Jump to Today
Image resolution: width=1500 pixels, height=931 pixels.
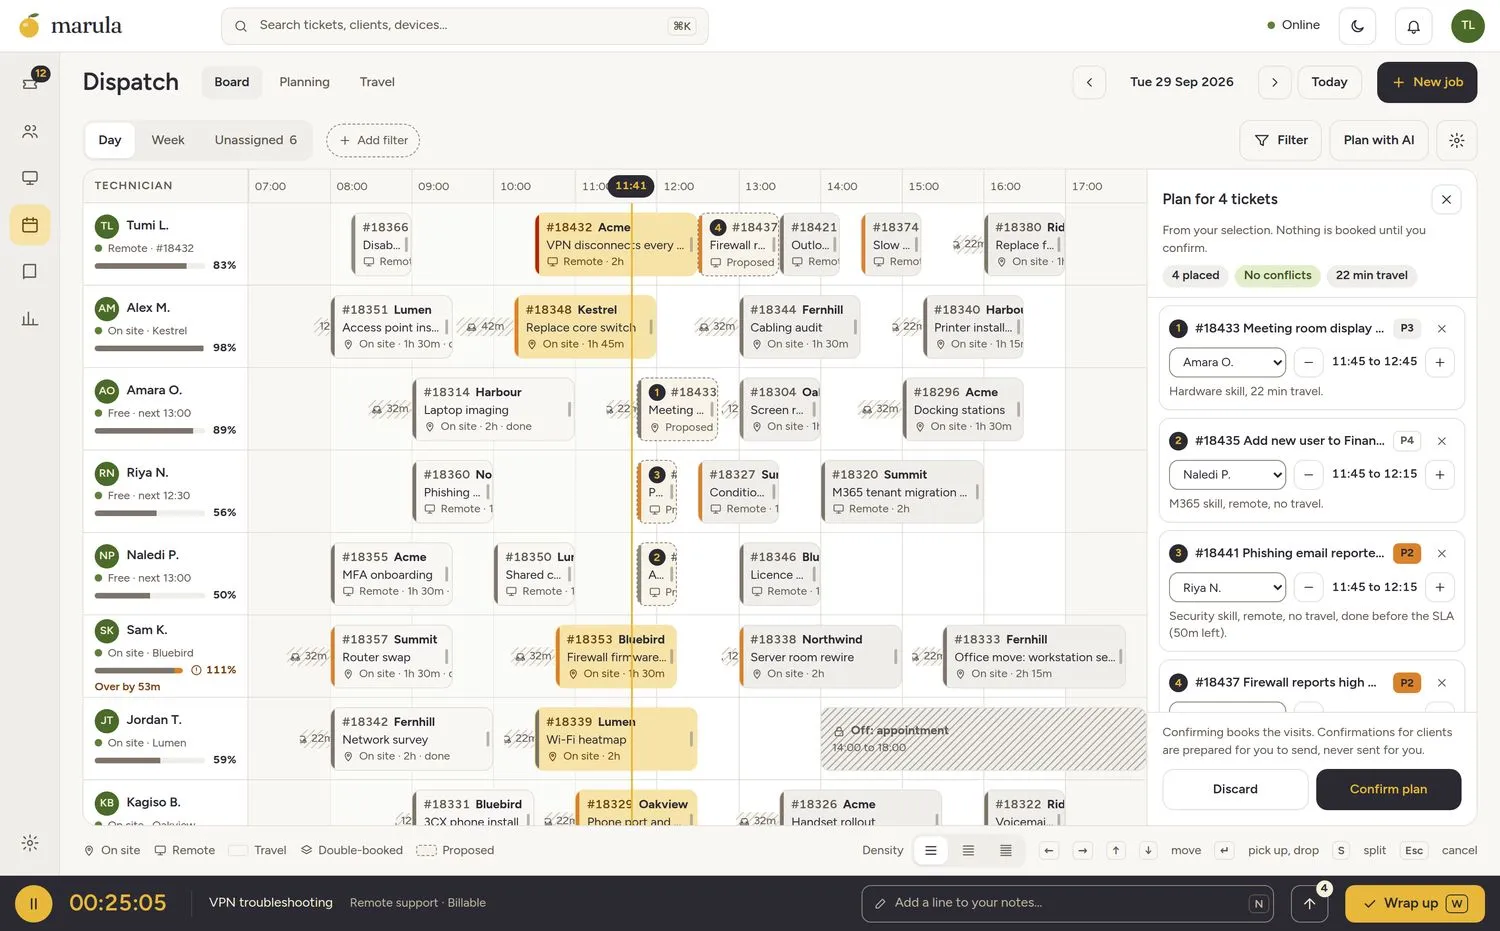click(1329, 82)
